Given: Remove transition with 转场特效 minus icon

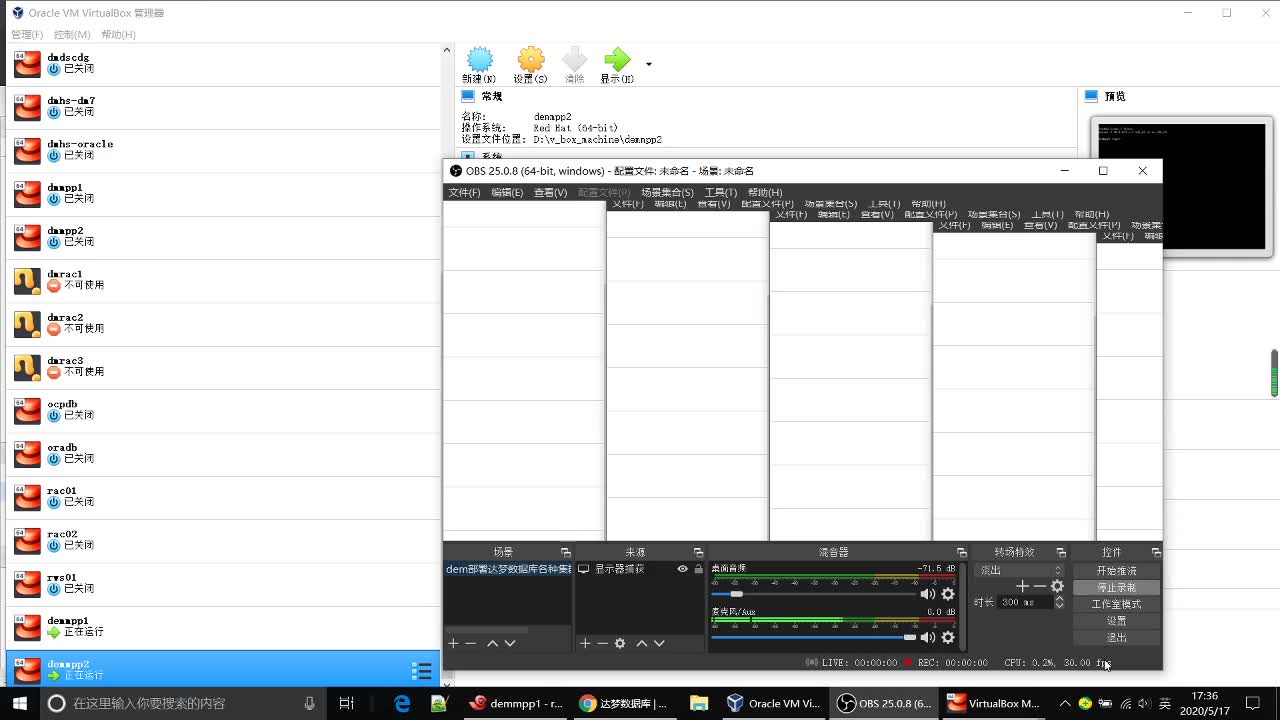Looking at the screenshot, I should [1039, 586].
